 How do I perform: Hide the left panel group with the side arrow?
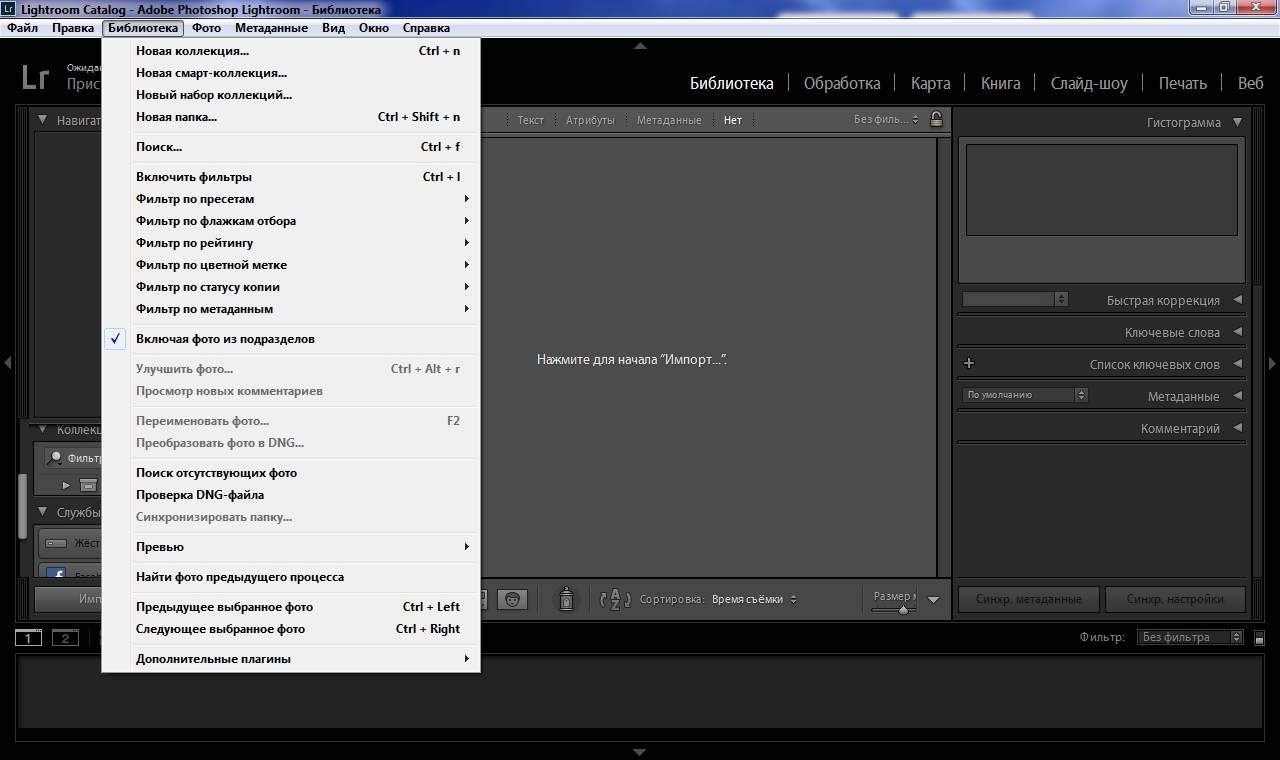(x=7, y=363)
